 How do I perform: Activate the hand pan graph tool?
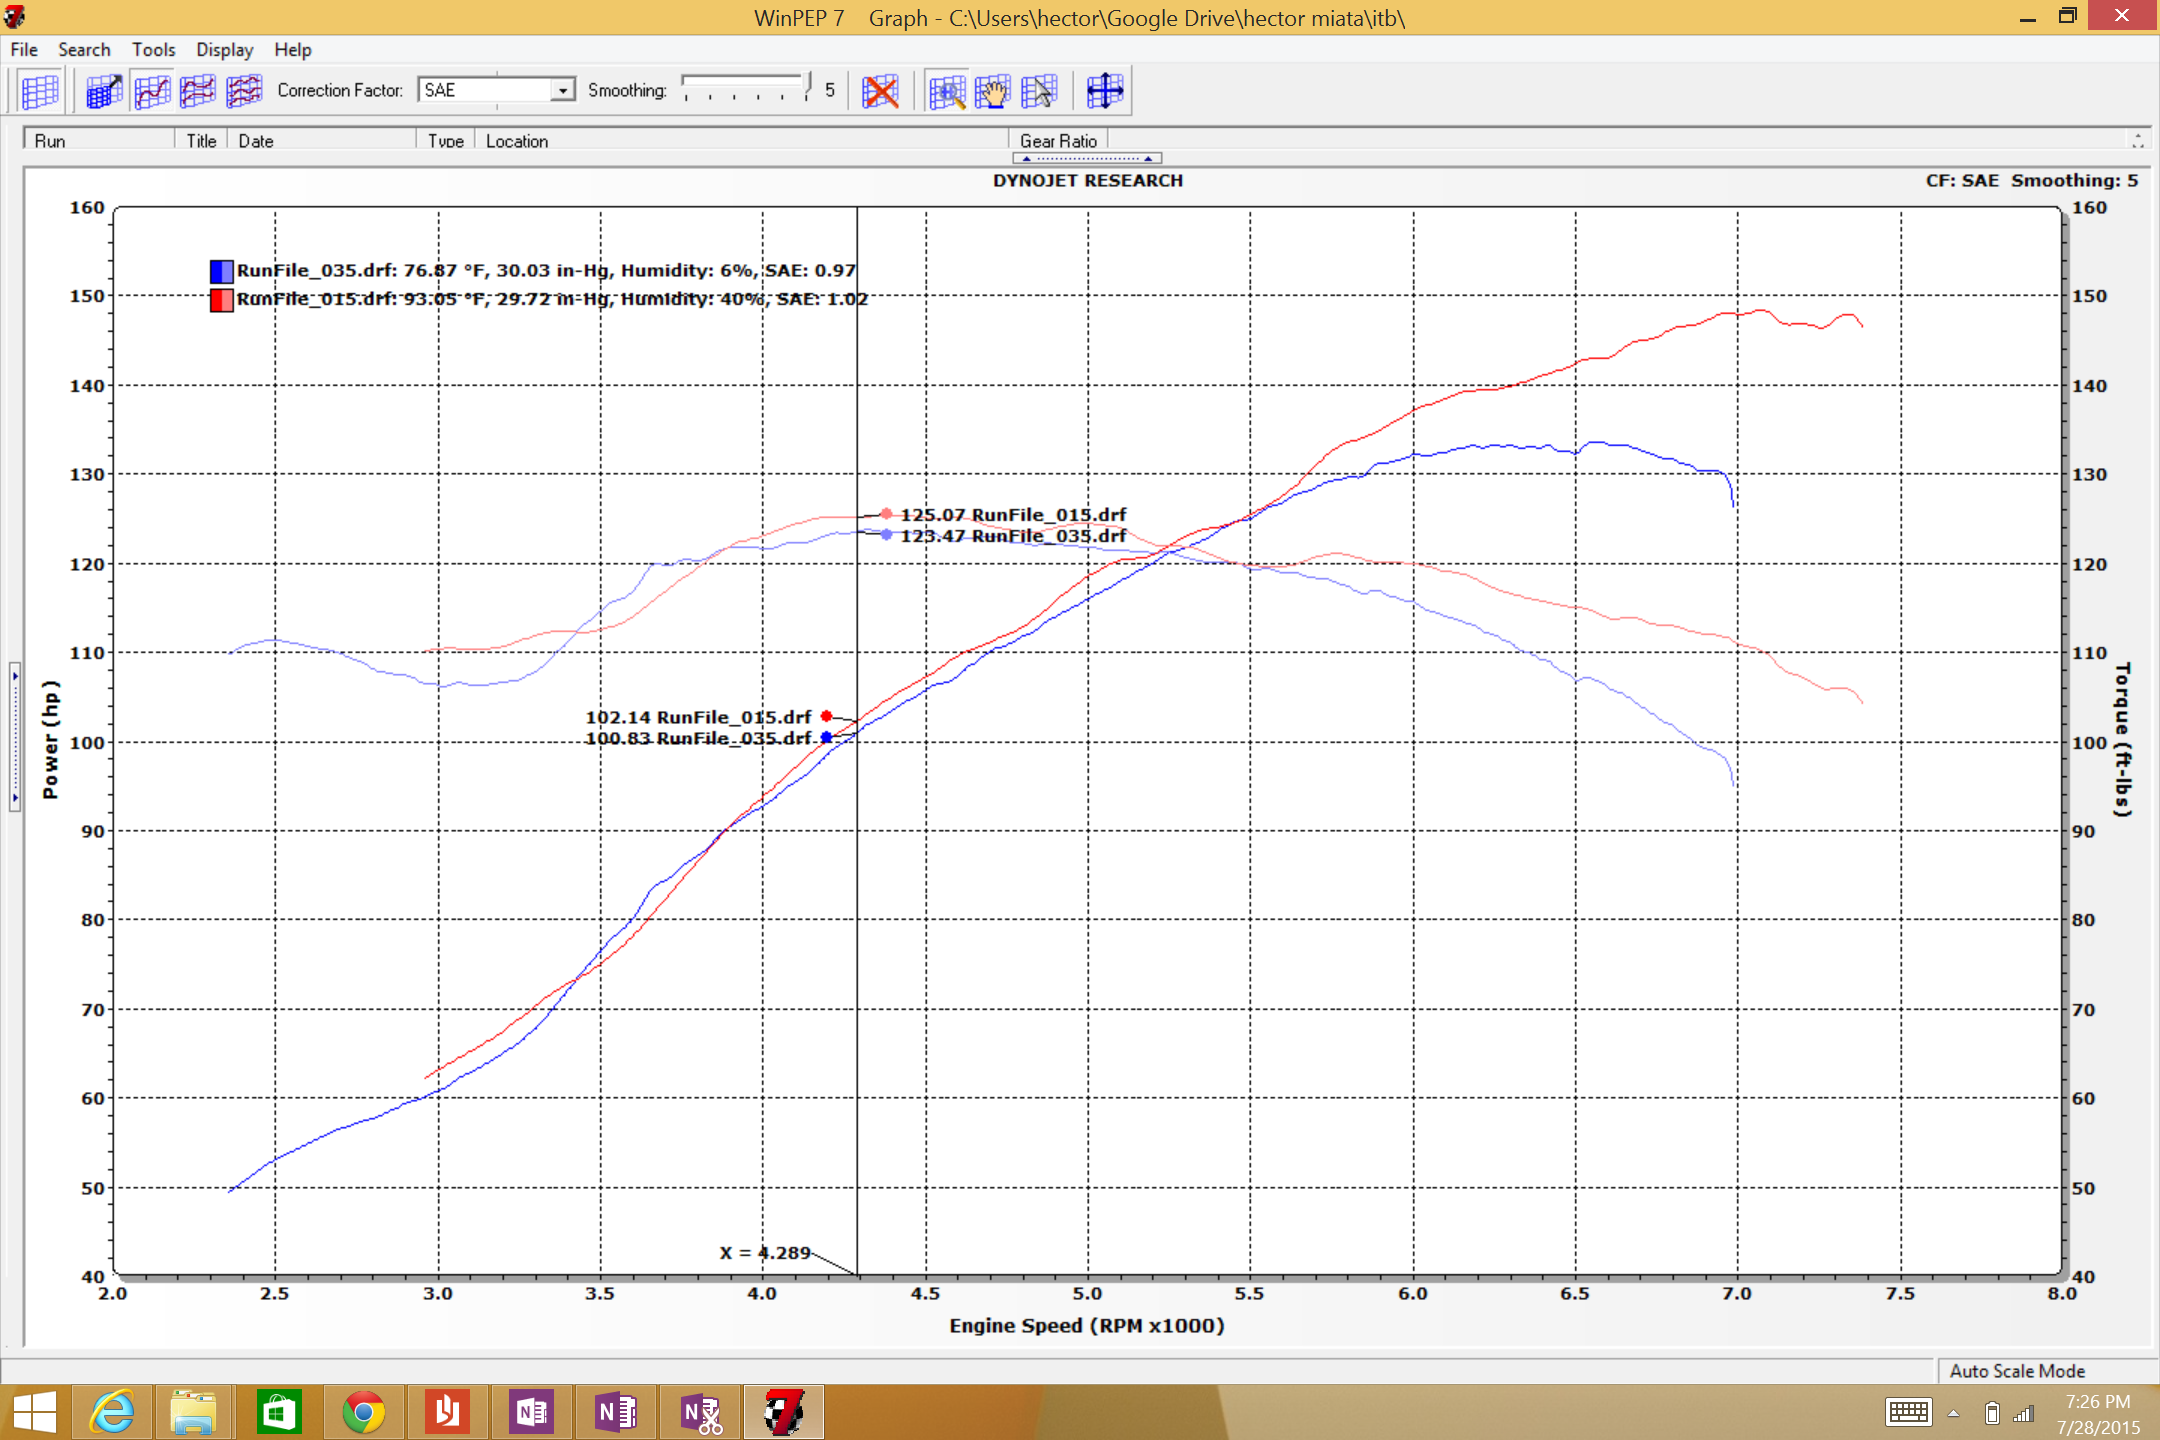pos(993,91)
